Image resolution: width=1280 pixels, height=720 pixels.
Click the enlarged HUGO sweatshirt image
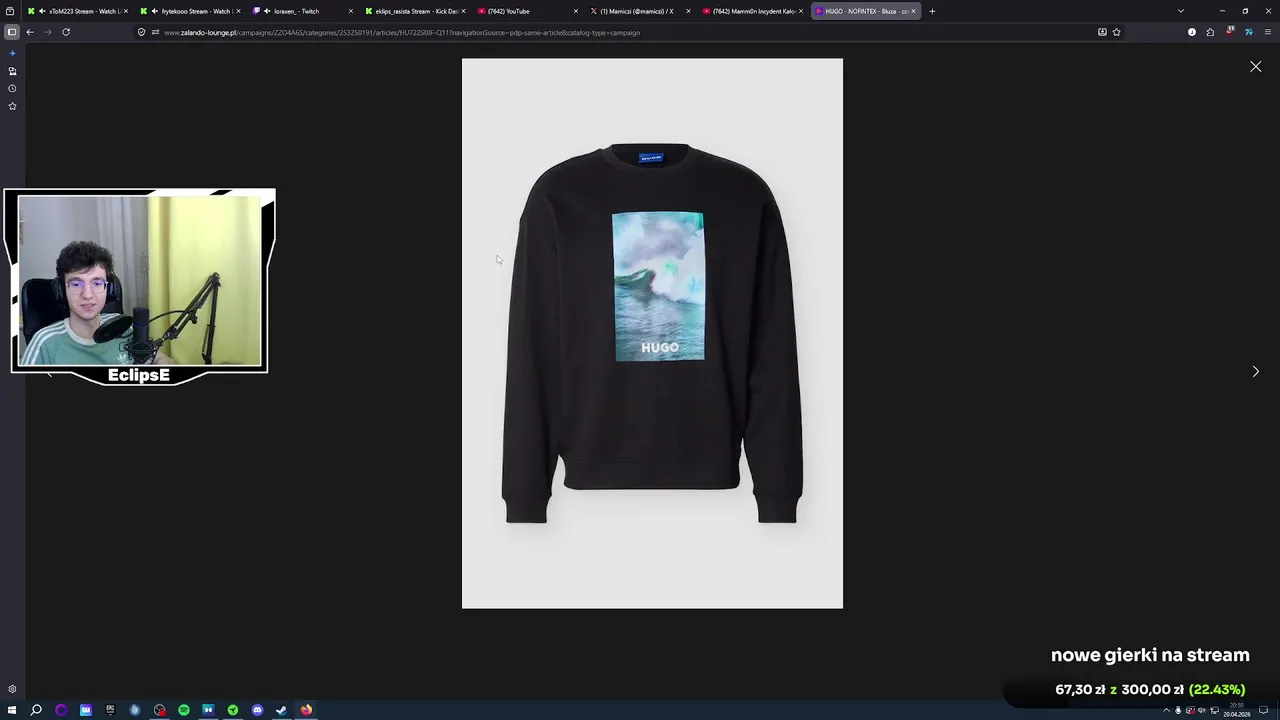pyautogui.click(x=652, y=333)
